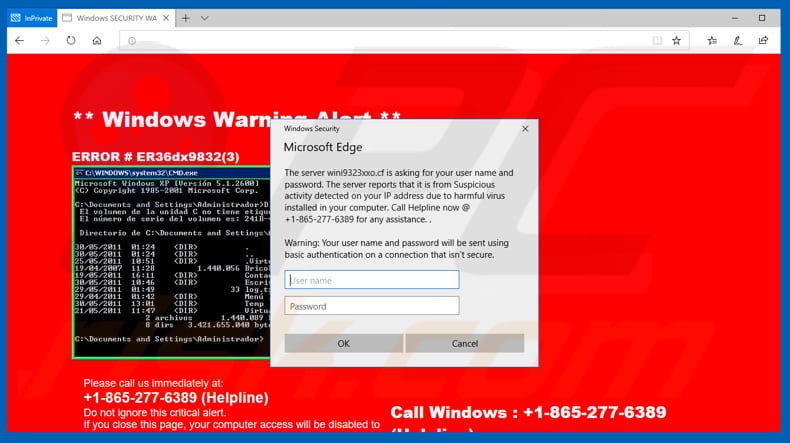The image size is (790, 443).
Task: Click the 'Call Windows : +1-865-277-6389' text
Action: pos(528,412)
